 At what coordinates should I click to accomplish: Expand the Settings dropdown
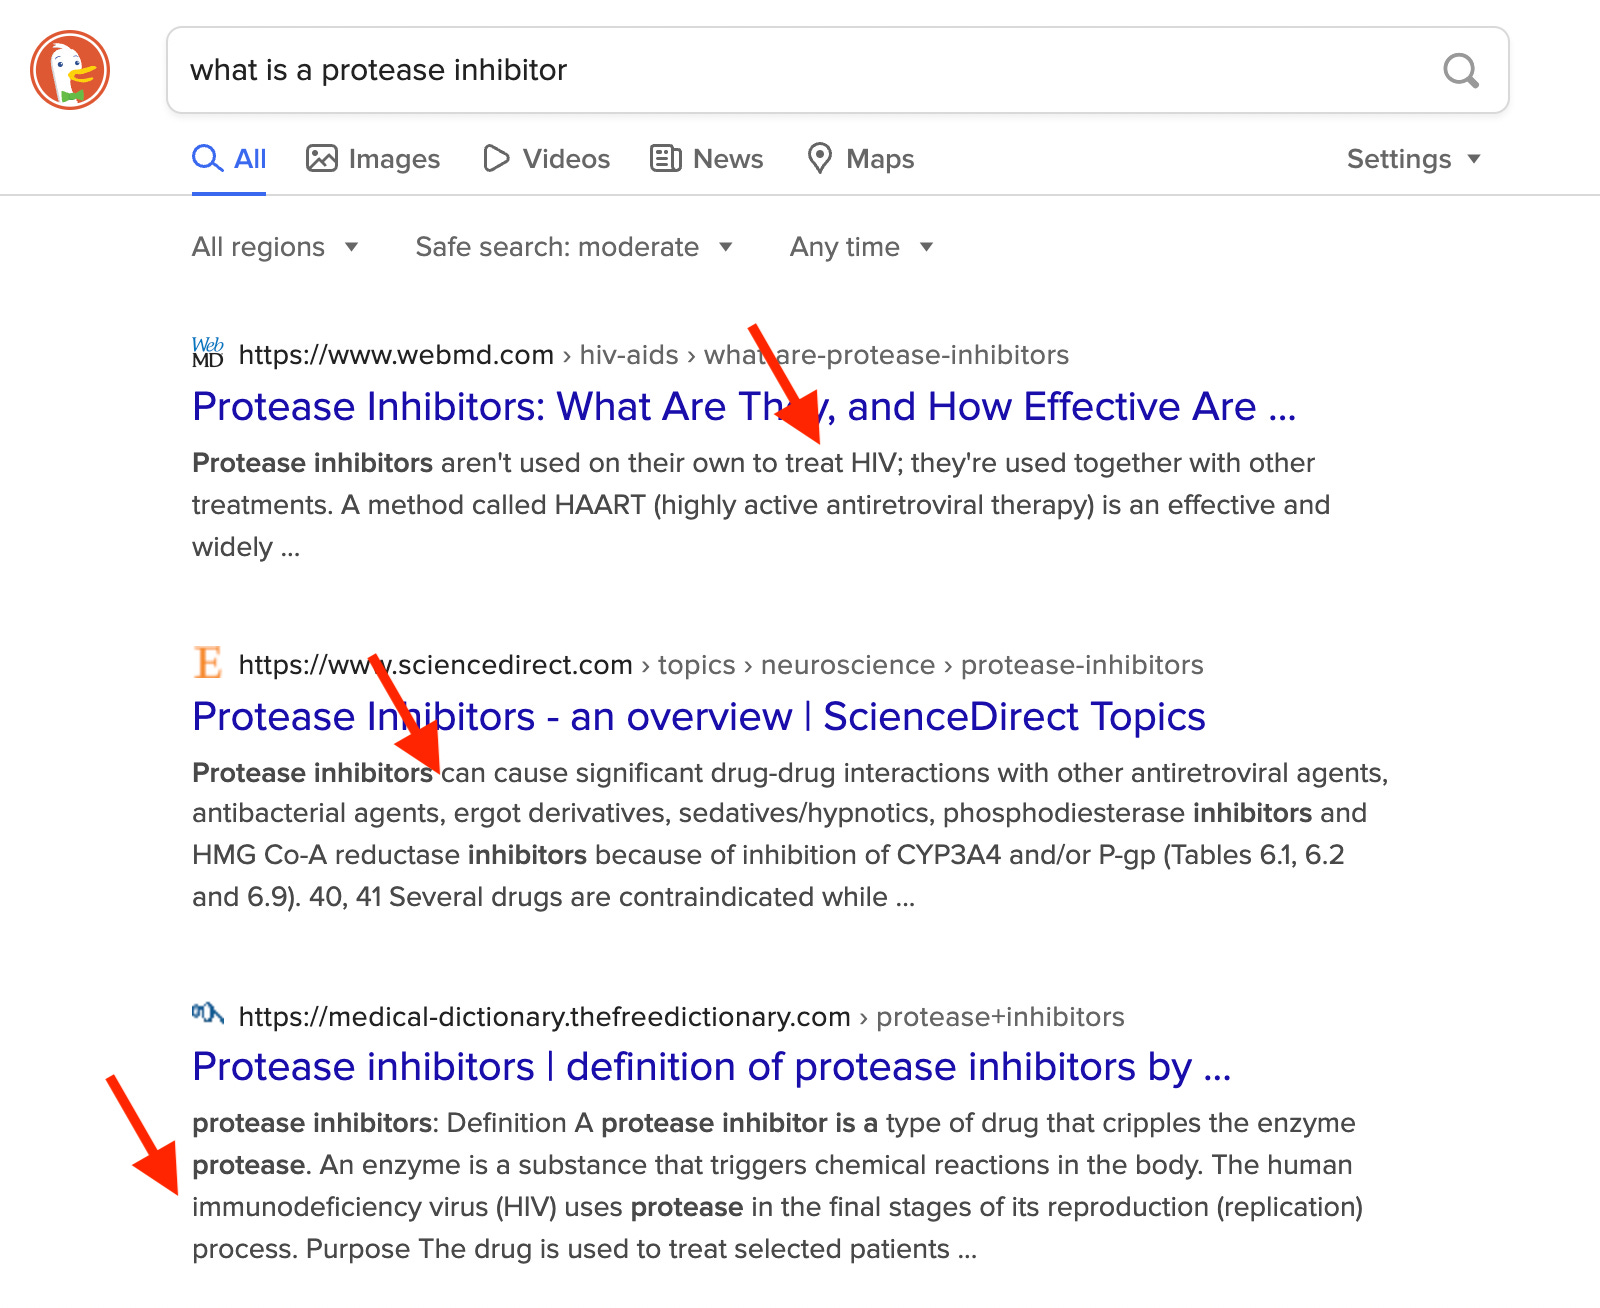click(x=1413, y=159)
